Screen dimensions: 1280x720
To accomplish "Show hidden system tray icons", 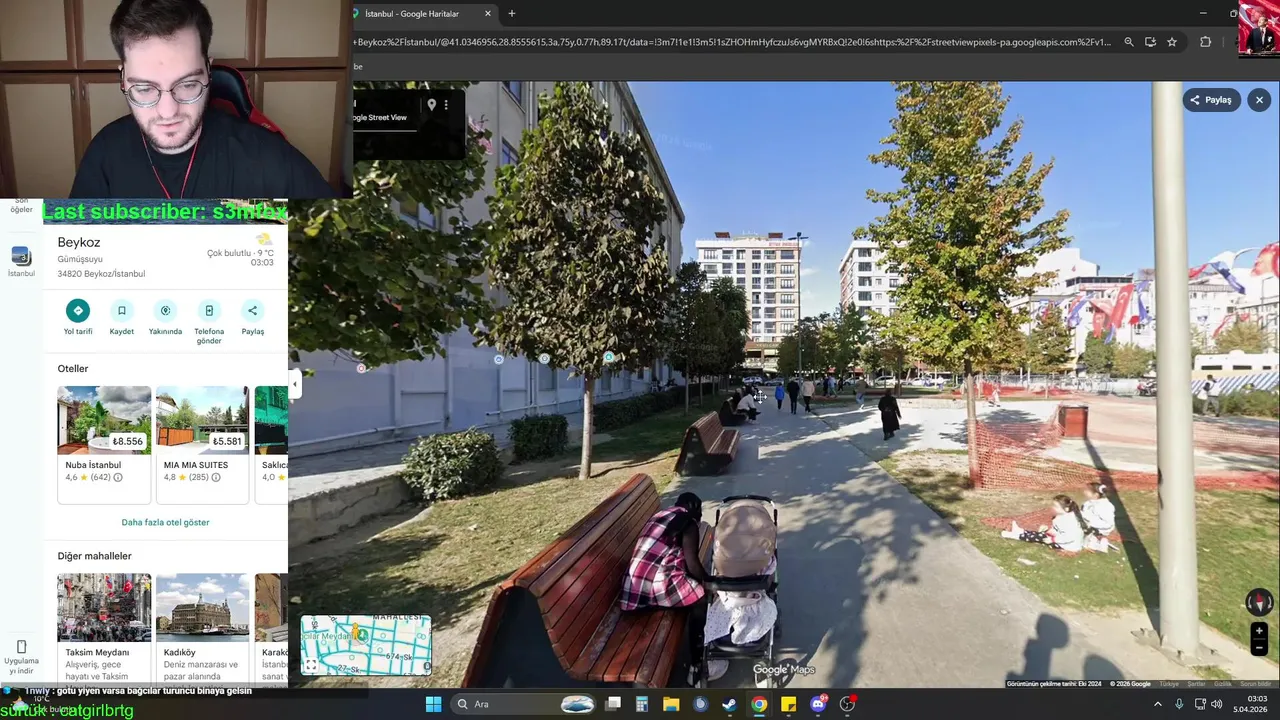I will point(1158,704).
